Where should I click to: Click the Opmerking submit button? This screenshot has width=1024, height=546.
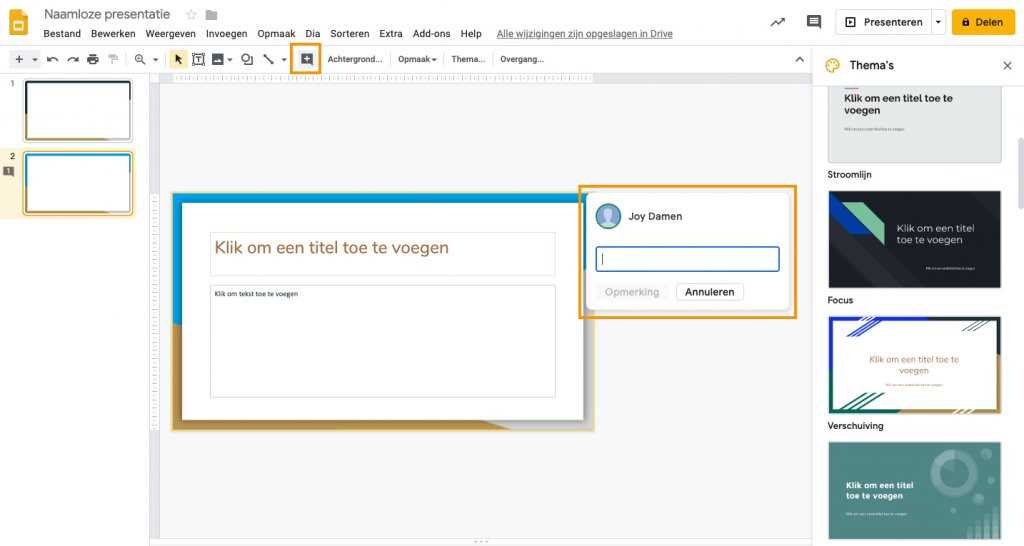tap(632, 292)
